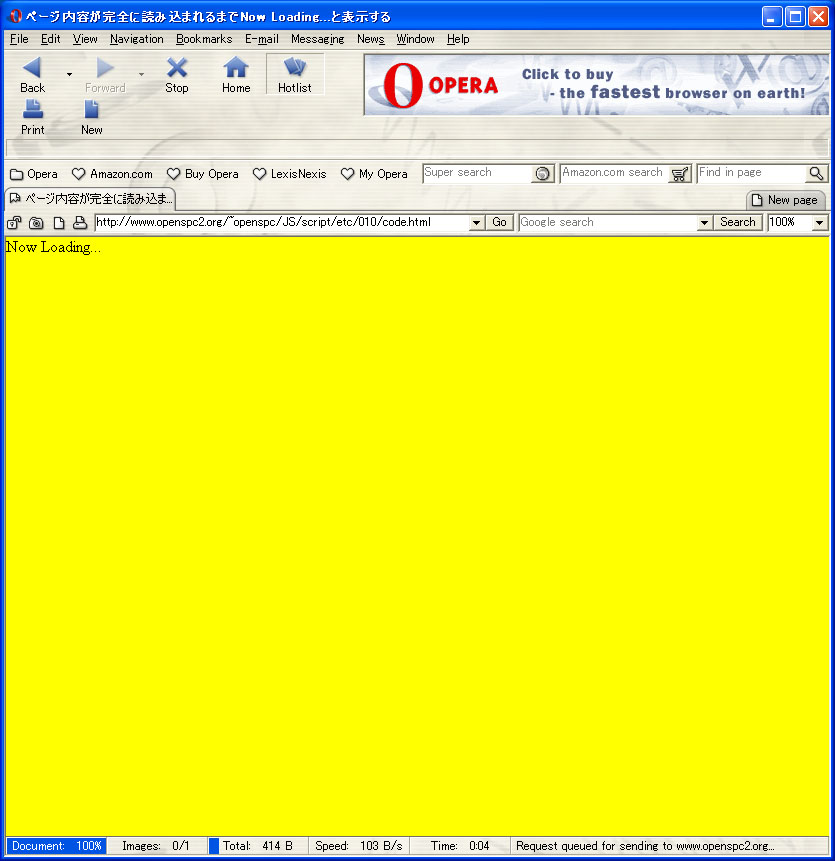
Task: Open the Messaging menu
Action: (317, 39)
